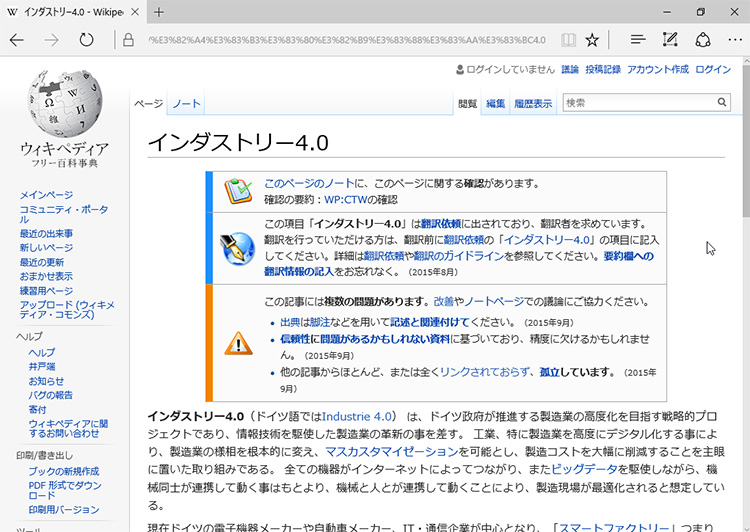Click the おまかせ表示 sidebar link
This screenshot has width=750, height=532.
(46, 276)
